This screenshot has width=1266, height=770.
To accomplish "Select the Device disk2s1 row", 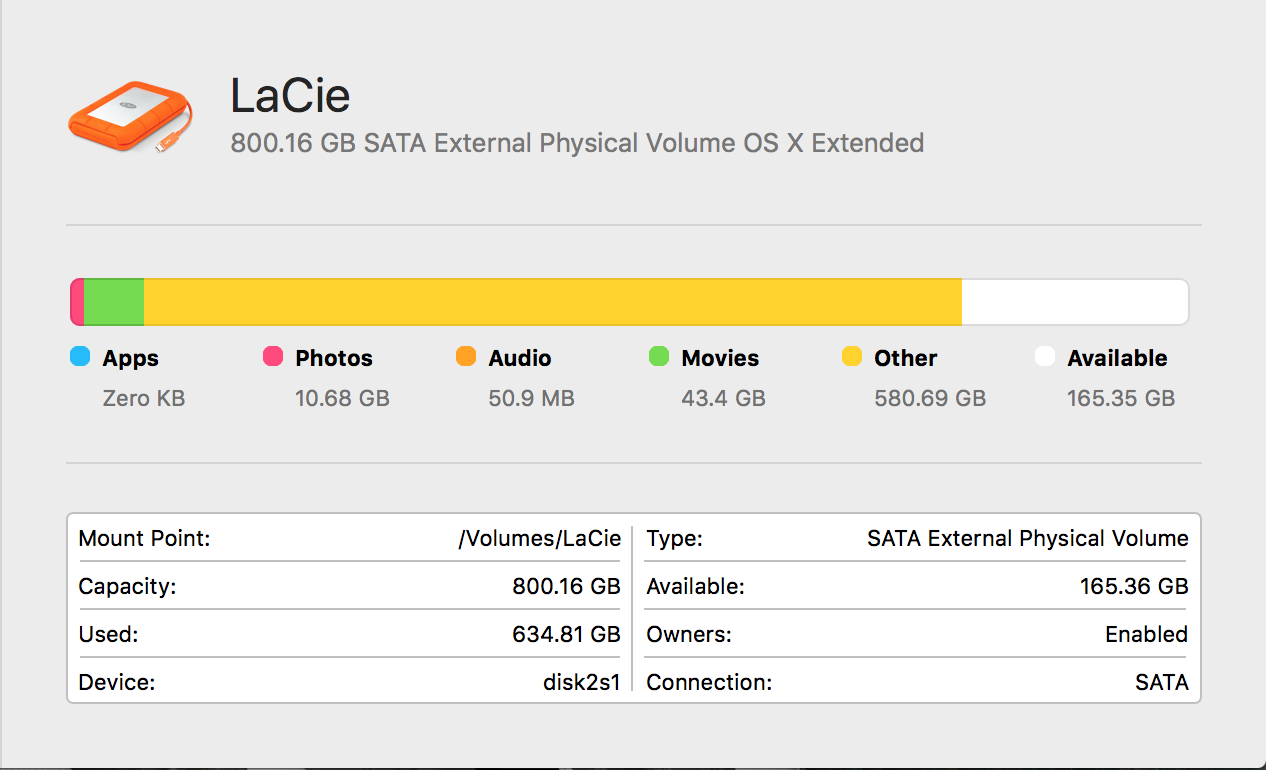I will pos(349,683).
